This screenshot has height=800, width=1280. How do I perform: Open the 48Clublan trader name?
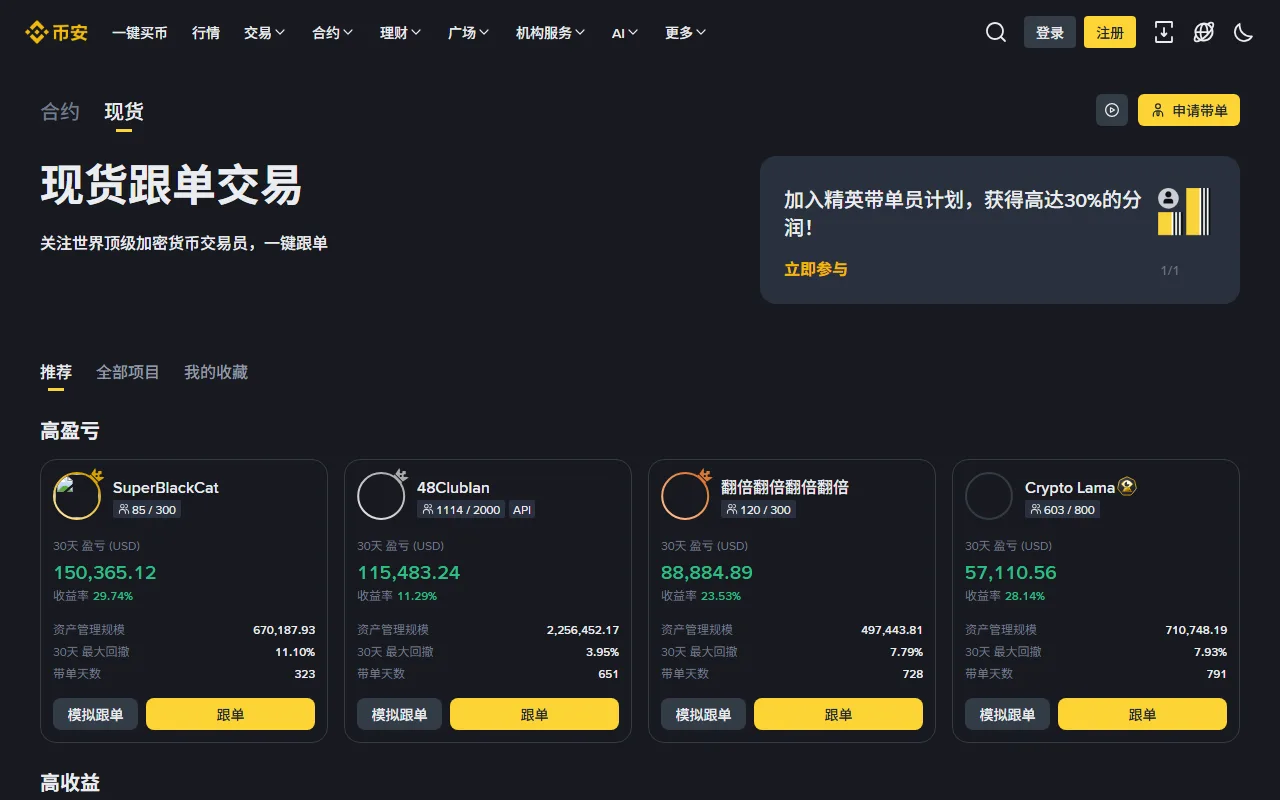[453, 488]
